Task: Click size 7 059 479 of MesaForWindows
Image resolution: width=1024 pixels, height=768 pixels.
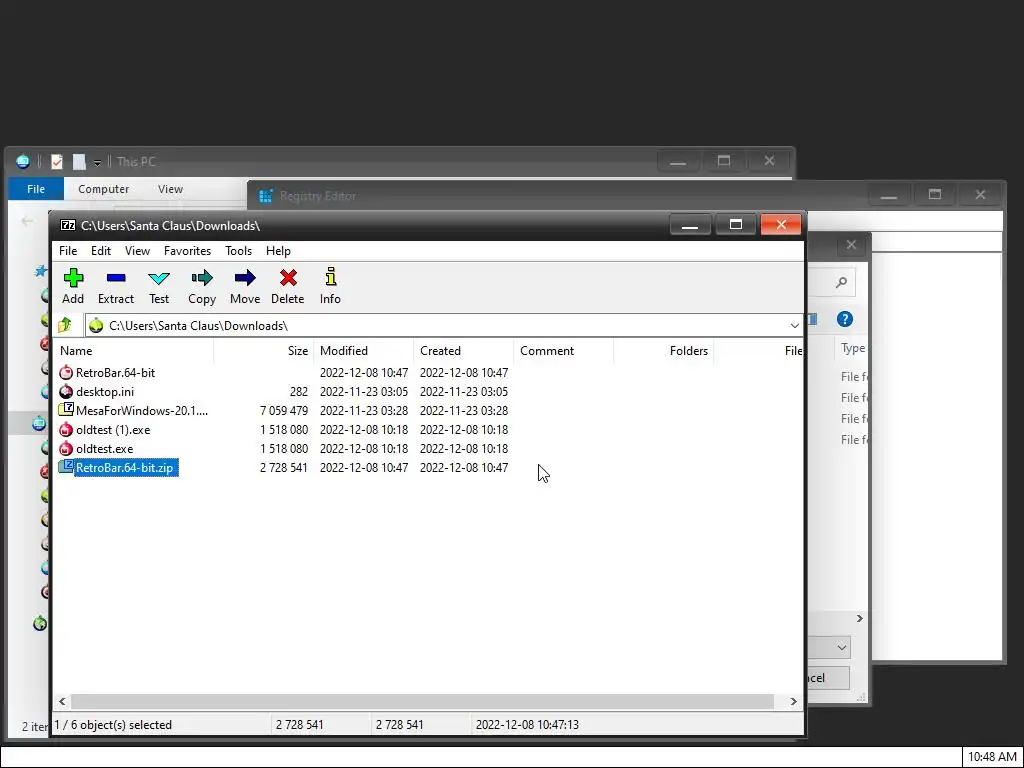Action: pos(283,411)
